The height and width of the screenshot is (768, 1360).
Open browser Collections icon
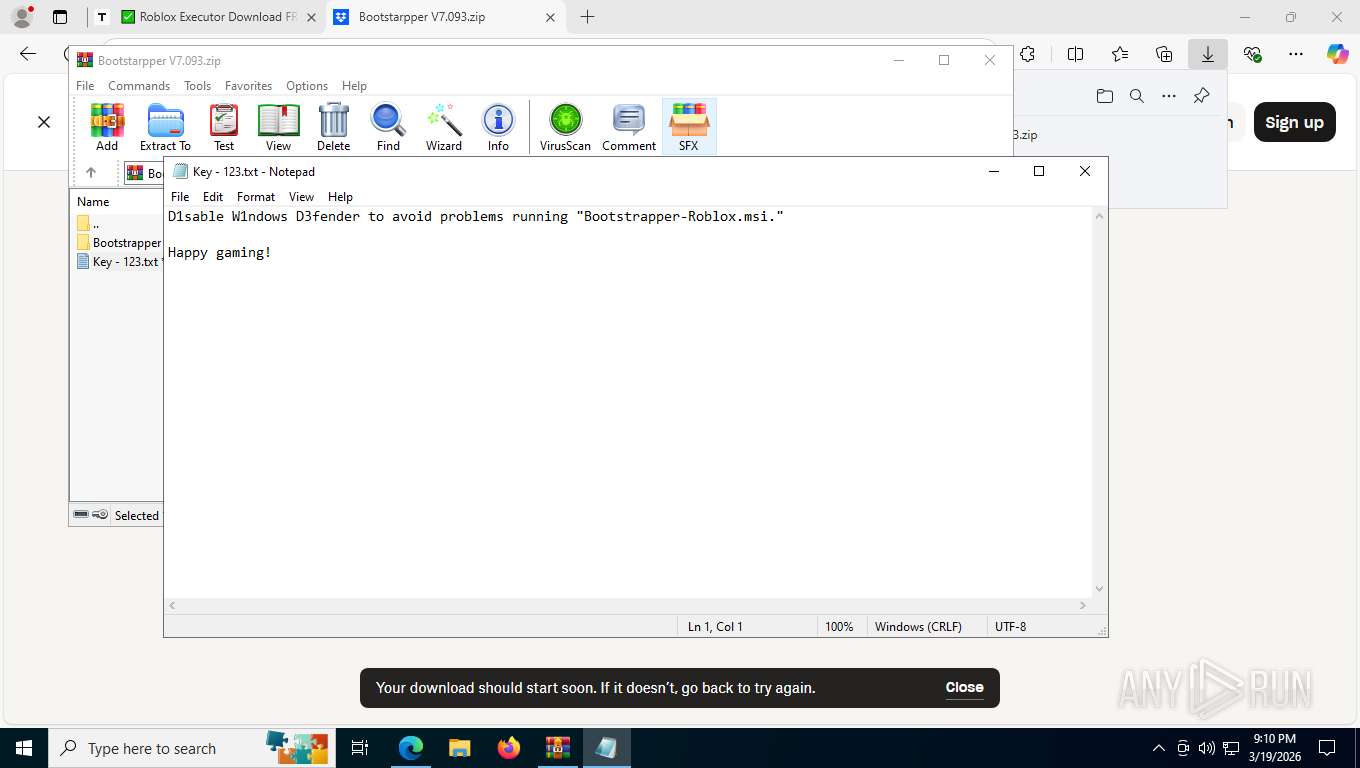coord(1164,54)
